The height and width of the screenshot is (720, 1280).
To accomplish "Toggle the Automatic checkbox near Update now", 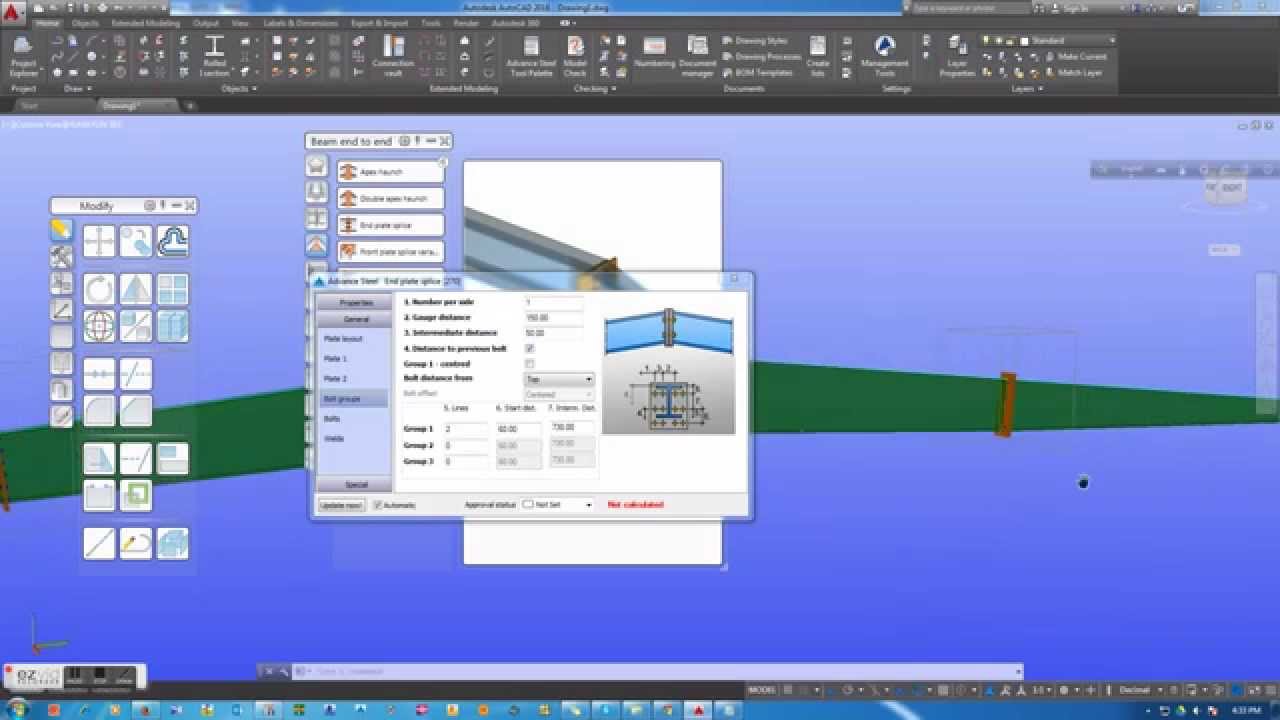I will tap(378, 504).
